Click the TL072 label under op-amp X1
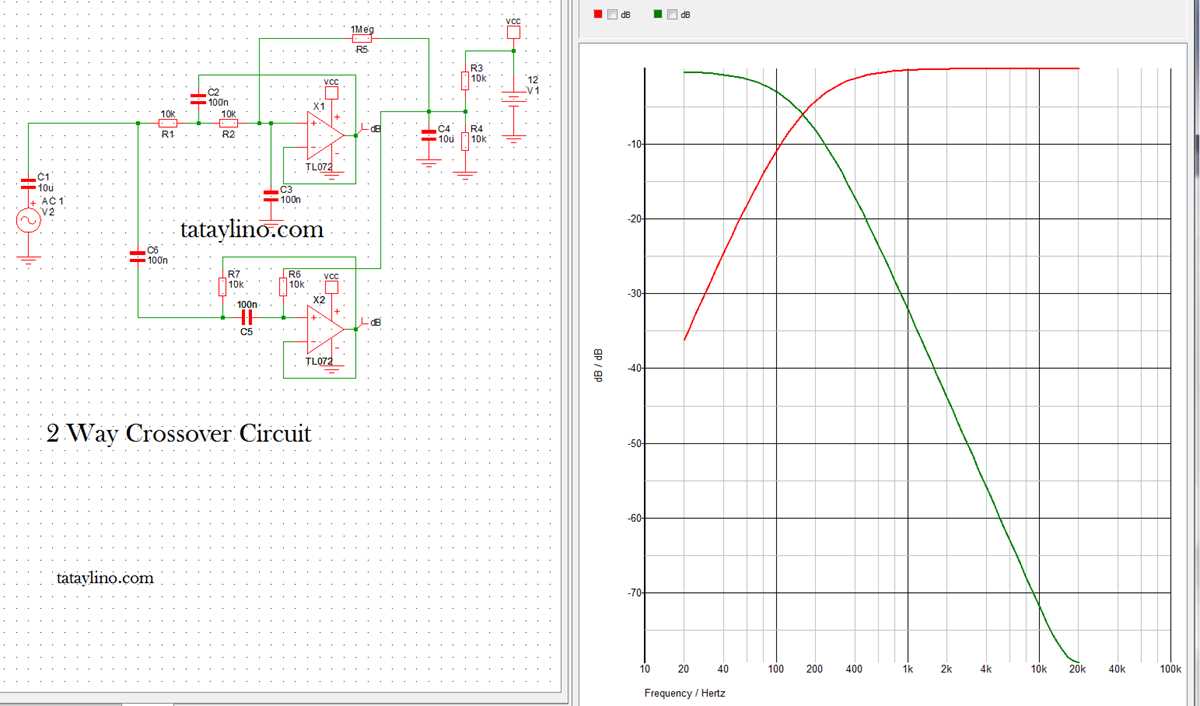The width and height of the screenshot is (1200, 706). [x=319, y=167]
